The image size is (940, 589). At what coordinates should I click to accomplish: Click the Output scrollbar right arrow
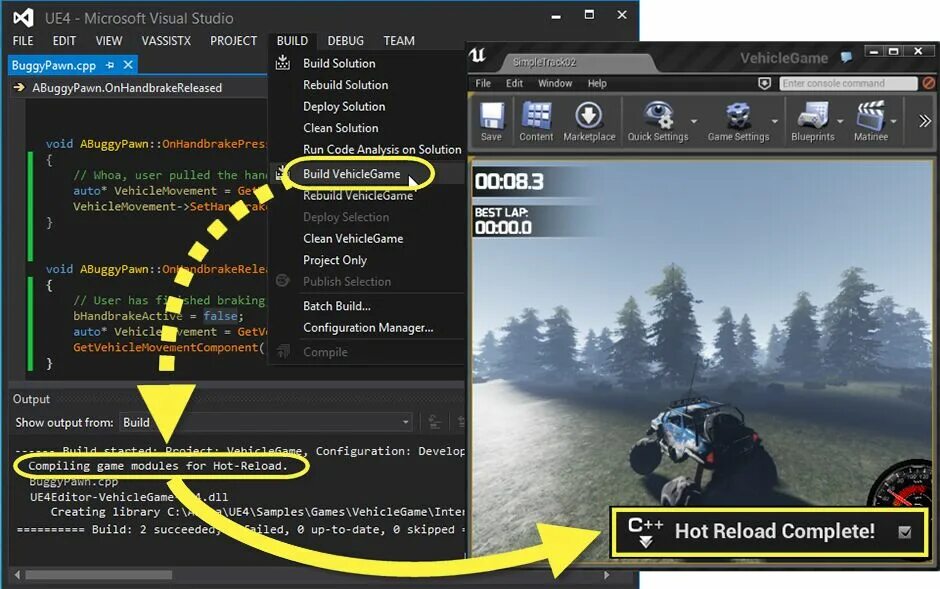pyautogui.click(x=607, y=575)
